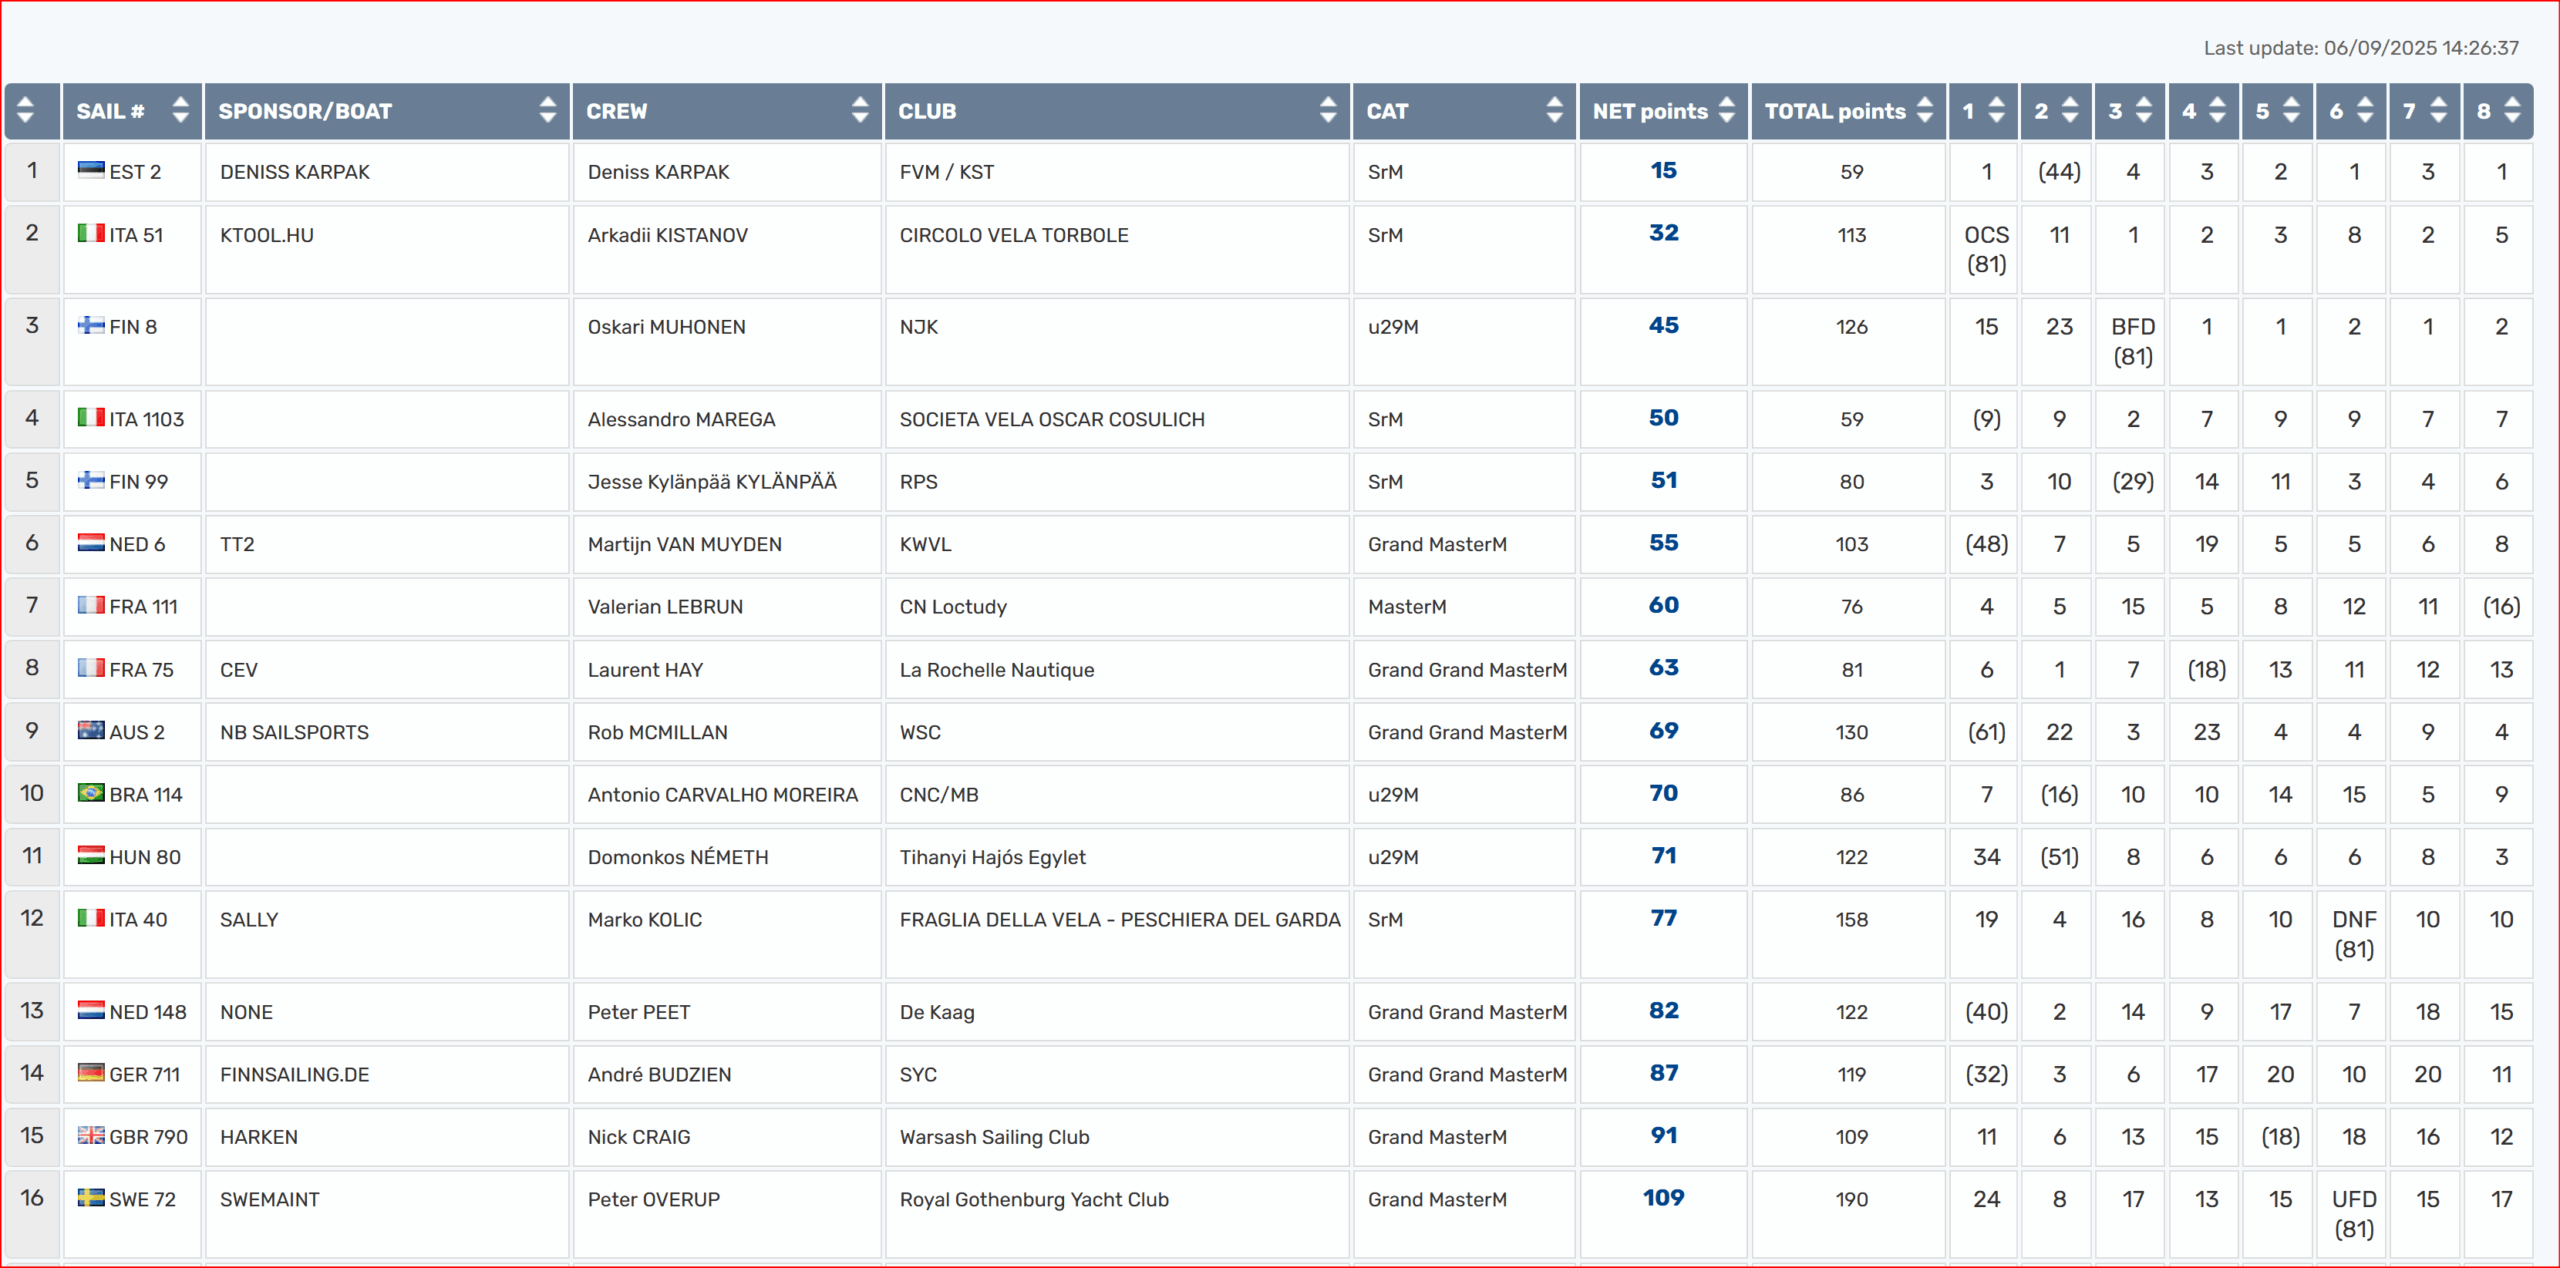Click the Italian flag beside ITA 51

[91, 233]
